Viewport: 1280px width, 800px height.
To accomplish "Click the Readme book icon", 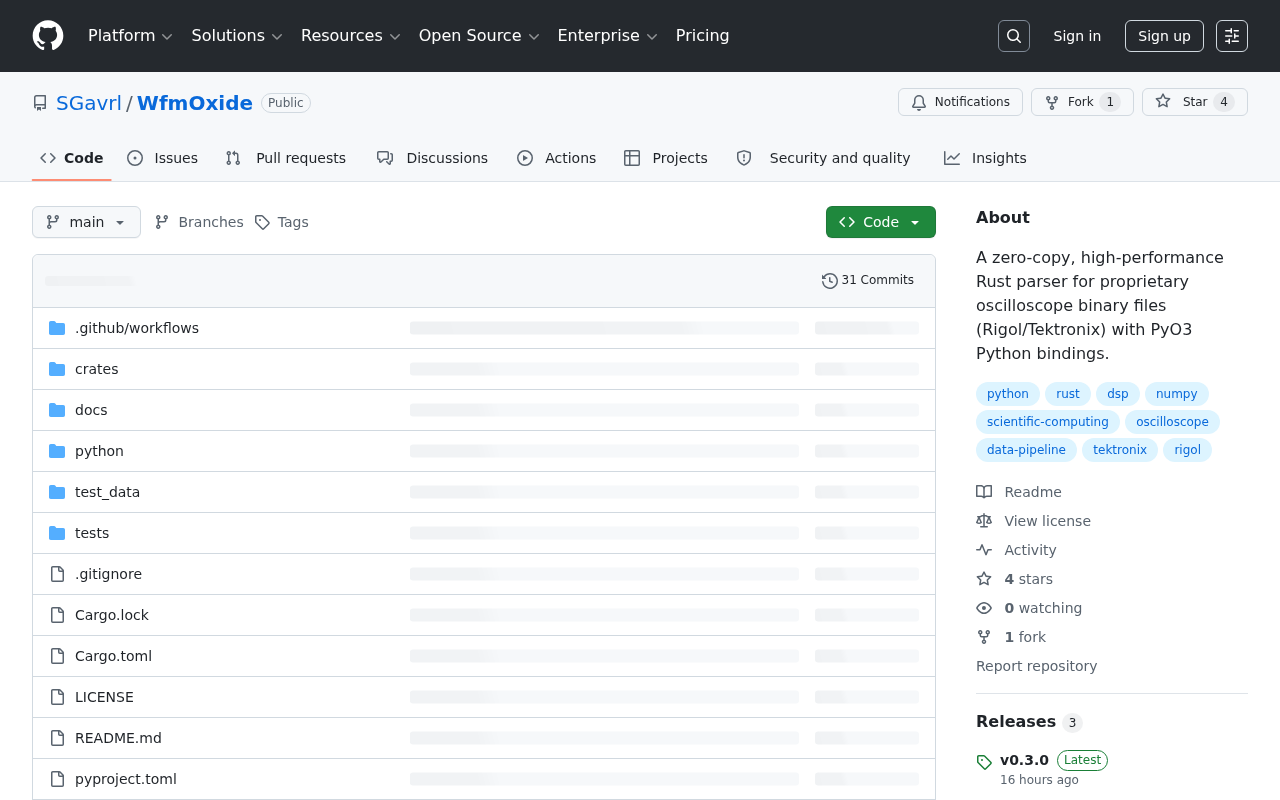I will 984,492.
